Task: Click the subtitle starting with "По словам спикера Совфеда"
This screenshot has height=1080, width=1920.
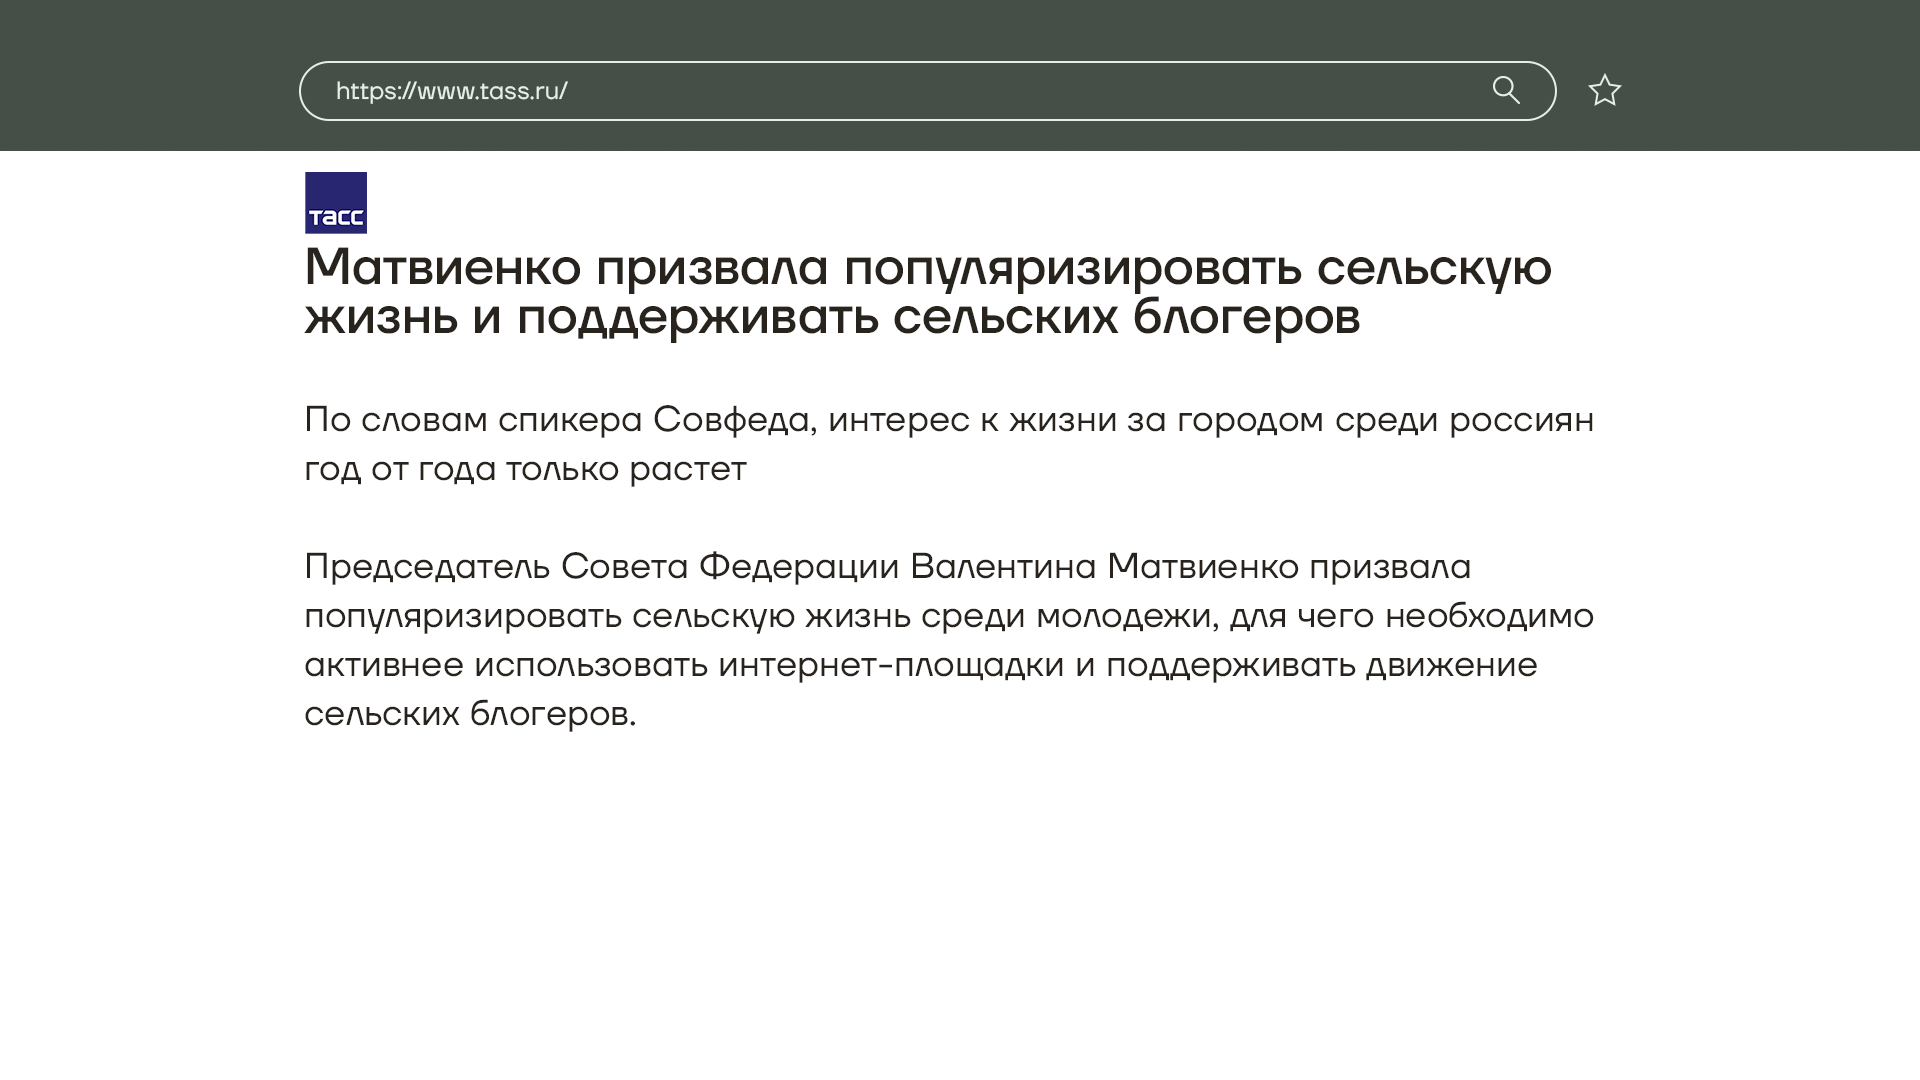Action: pos(948,419)
